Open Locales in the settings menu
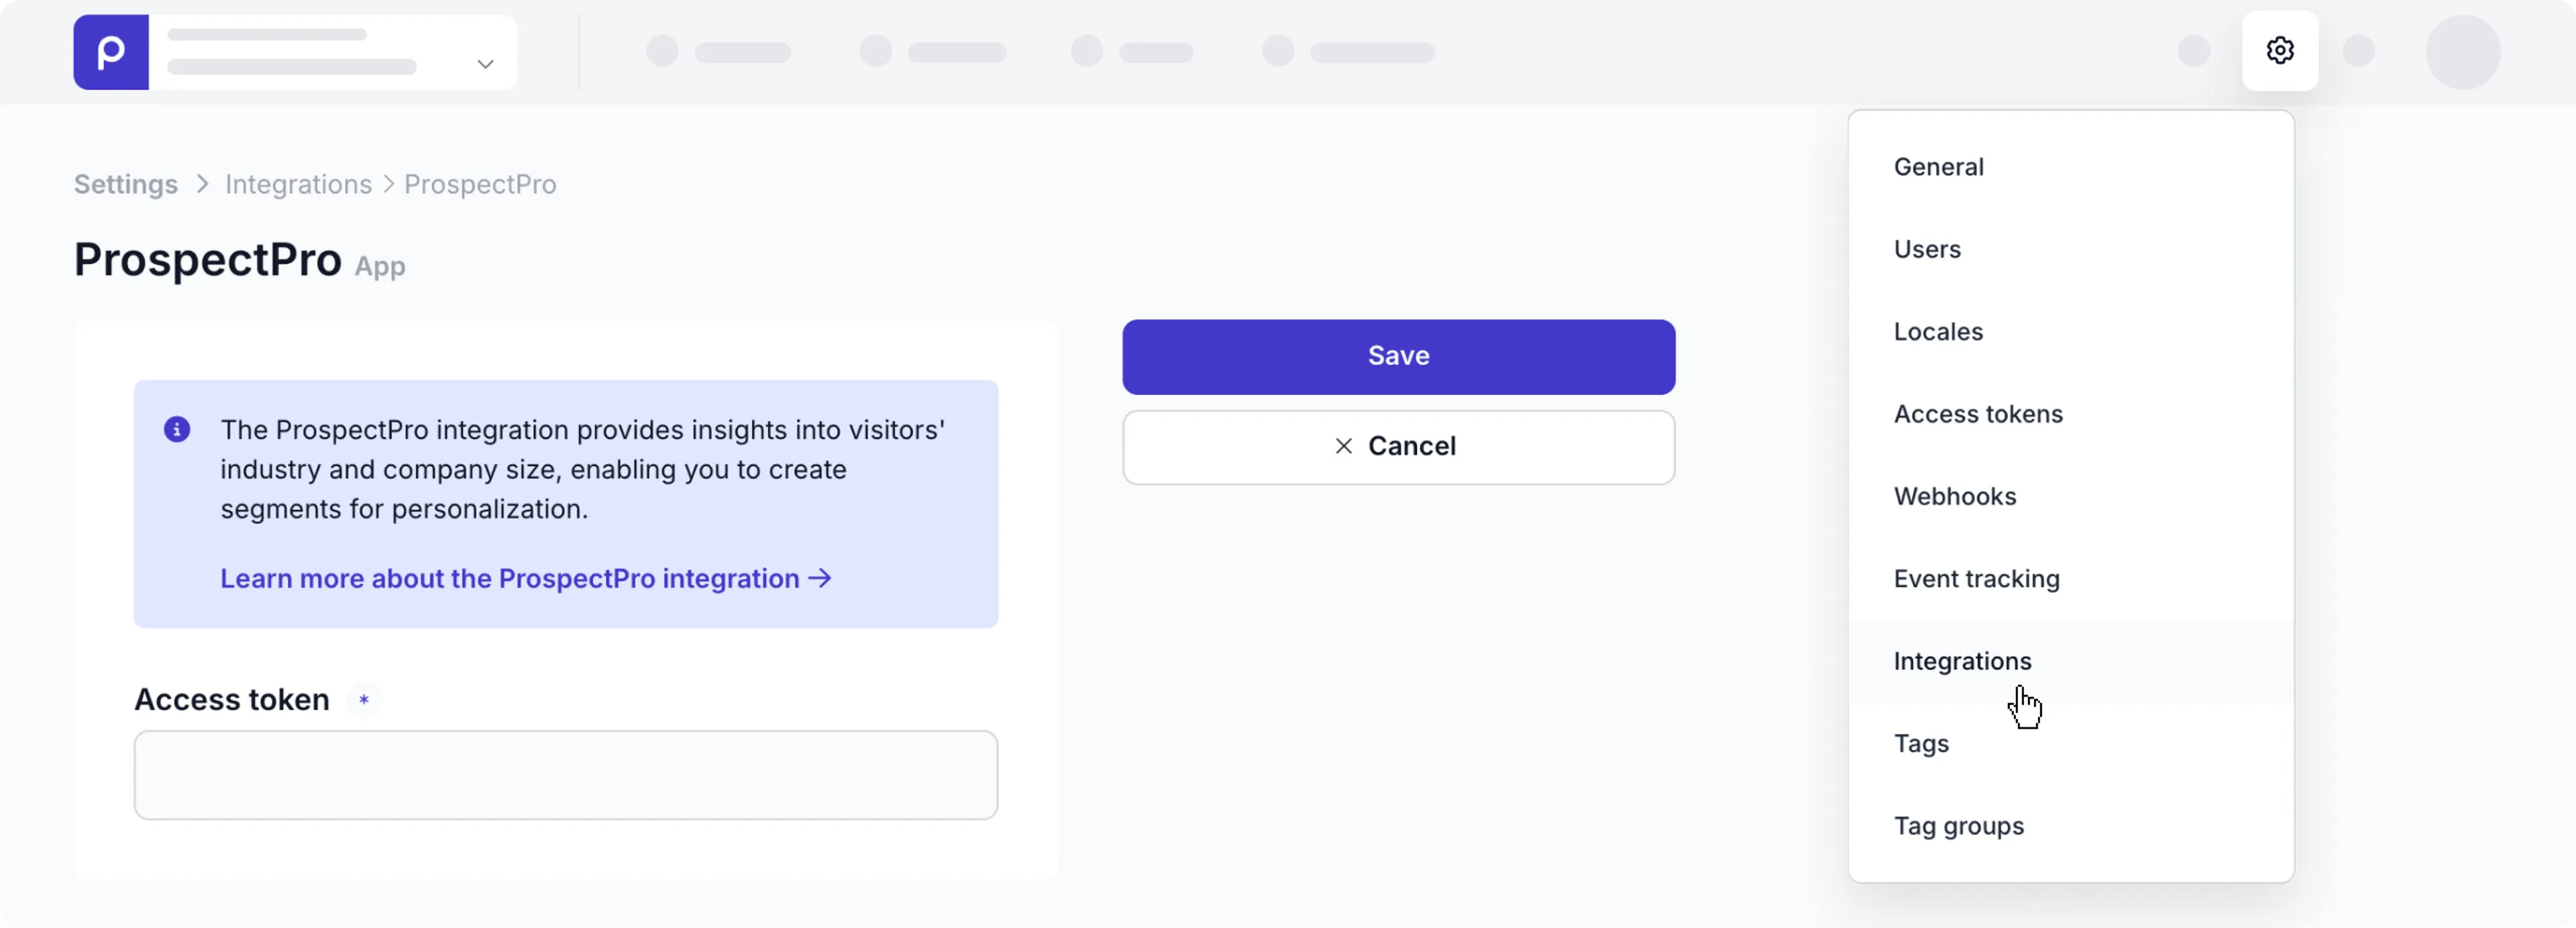 point(1938,331)
